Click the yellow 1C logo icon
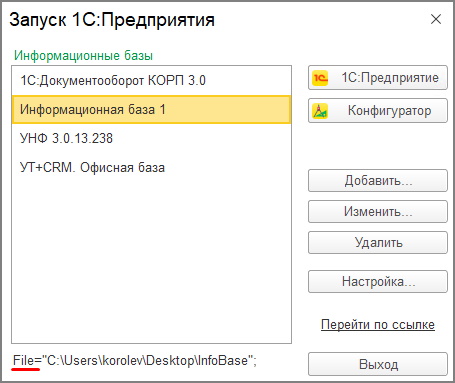The image size is (455, 383). [320, 78]
